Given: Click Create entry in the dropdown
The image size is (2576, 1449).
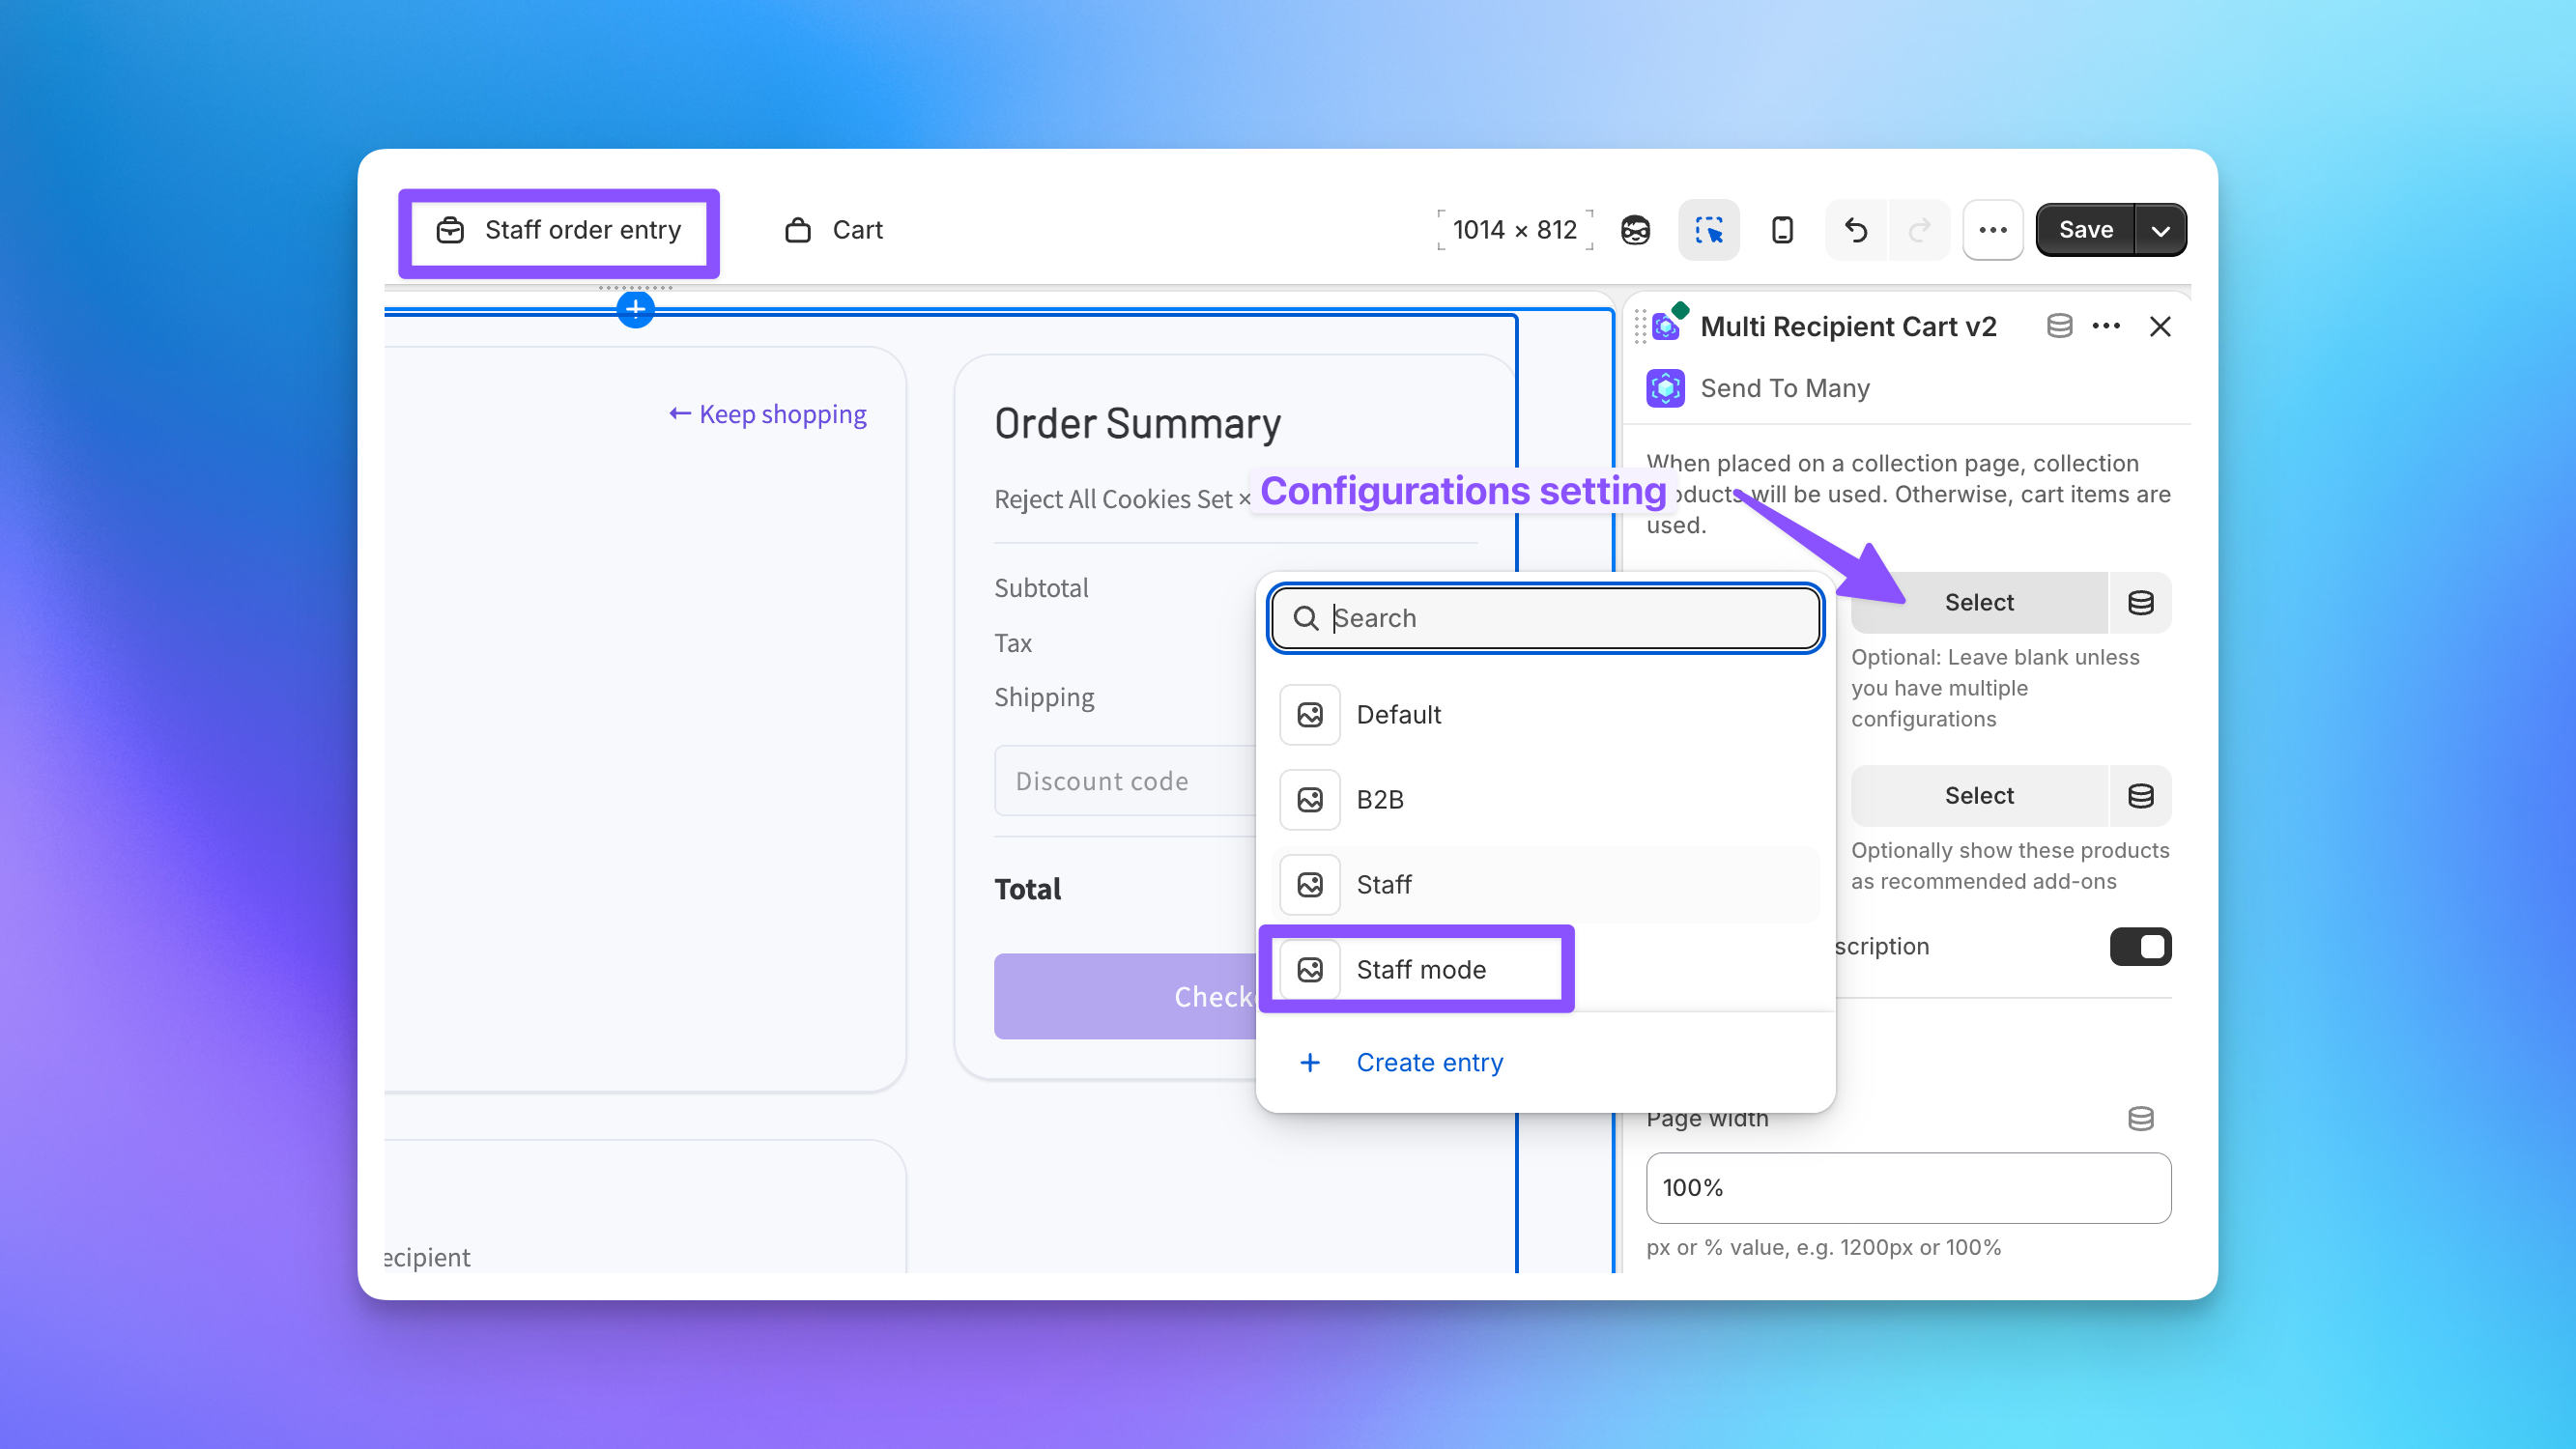Looking at the screenshot, I should [1429, 1062].
